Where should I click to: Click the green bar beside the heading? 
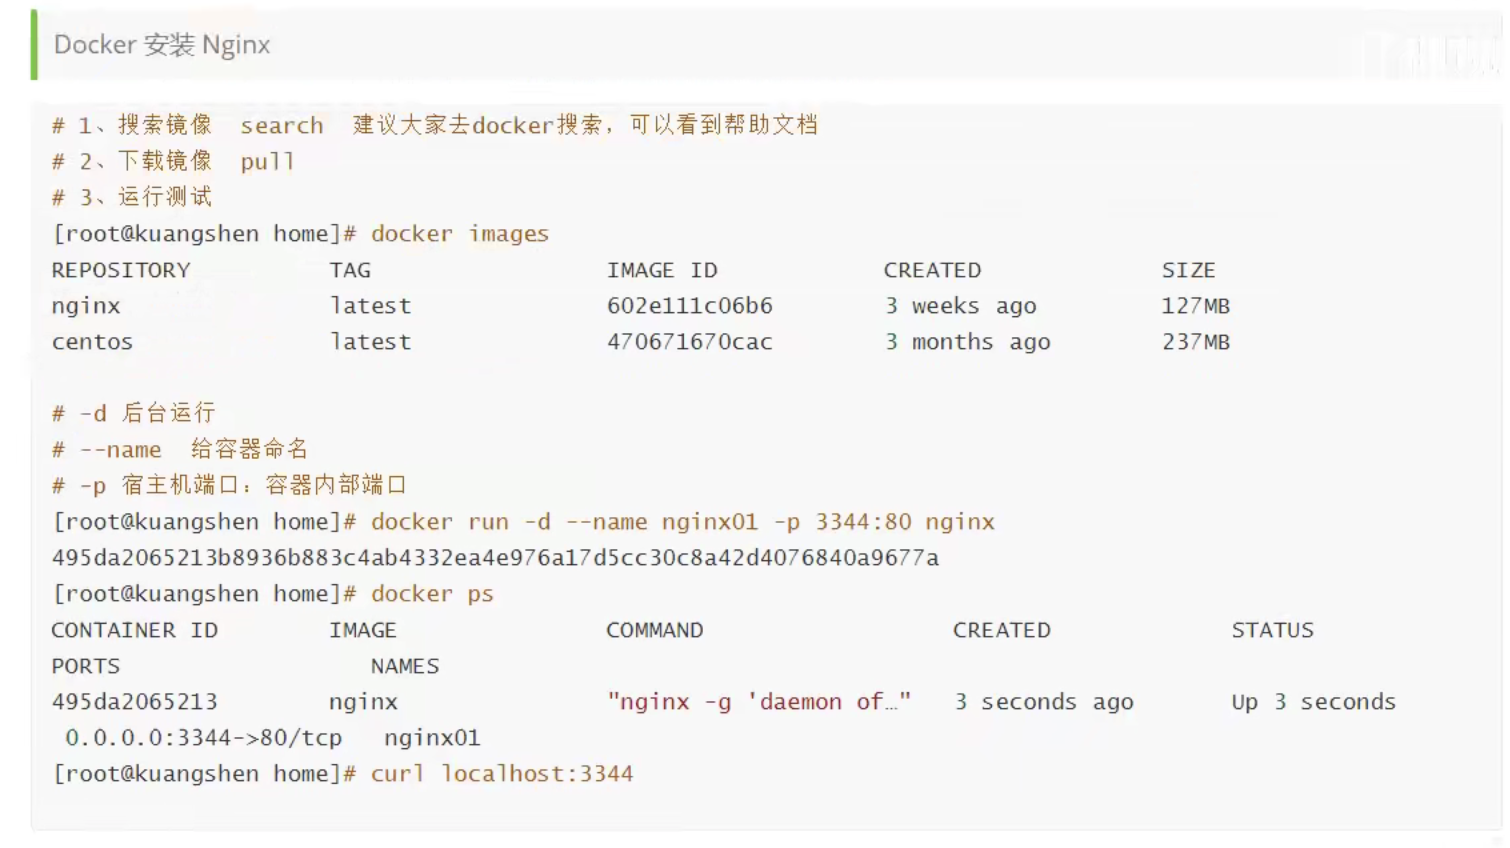point(34,45)
